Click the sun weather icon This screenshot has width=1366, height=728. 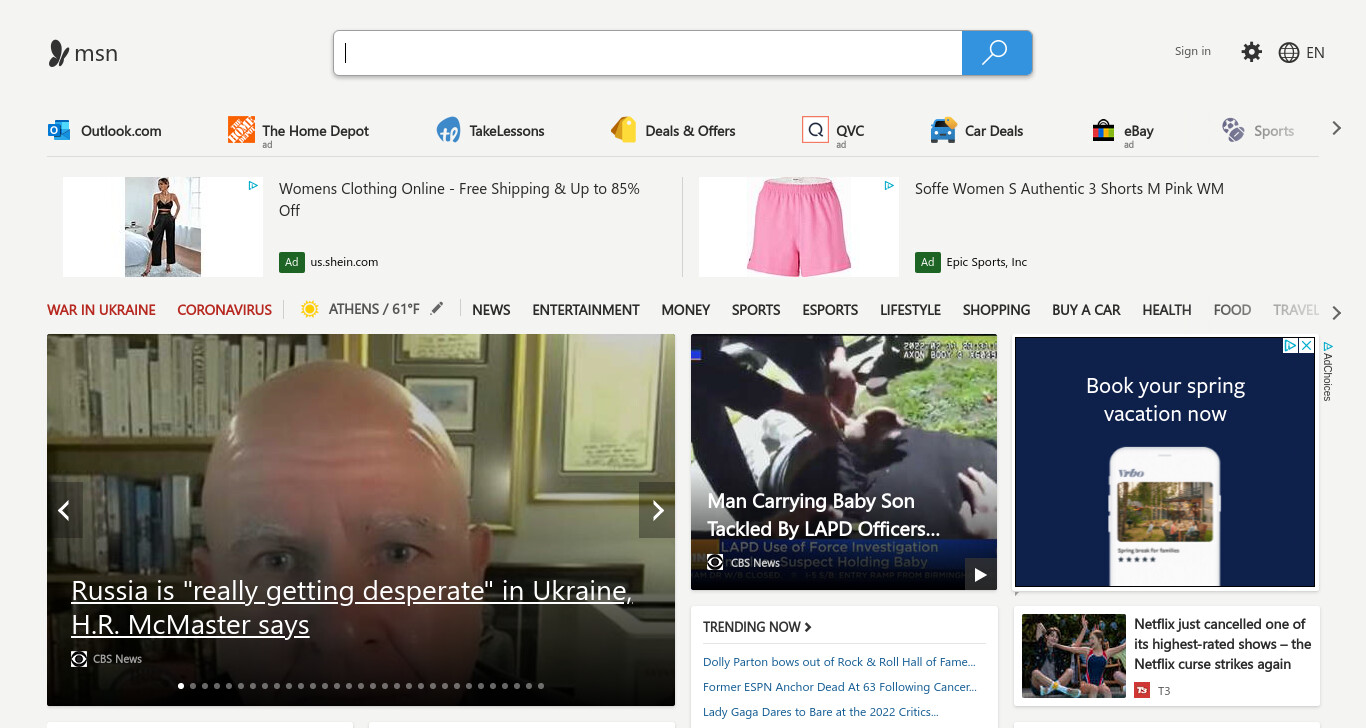[x=310, y=309]
